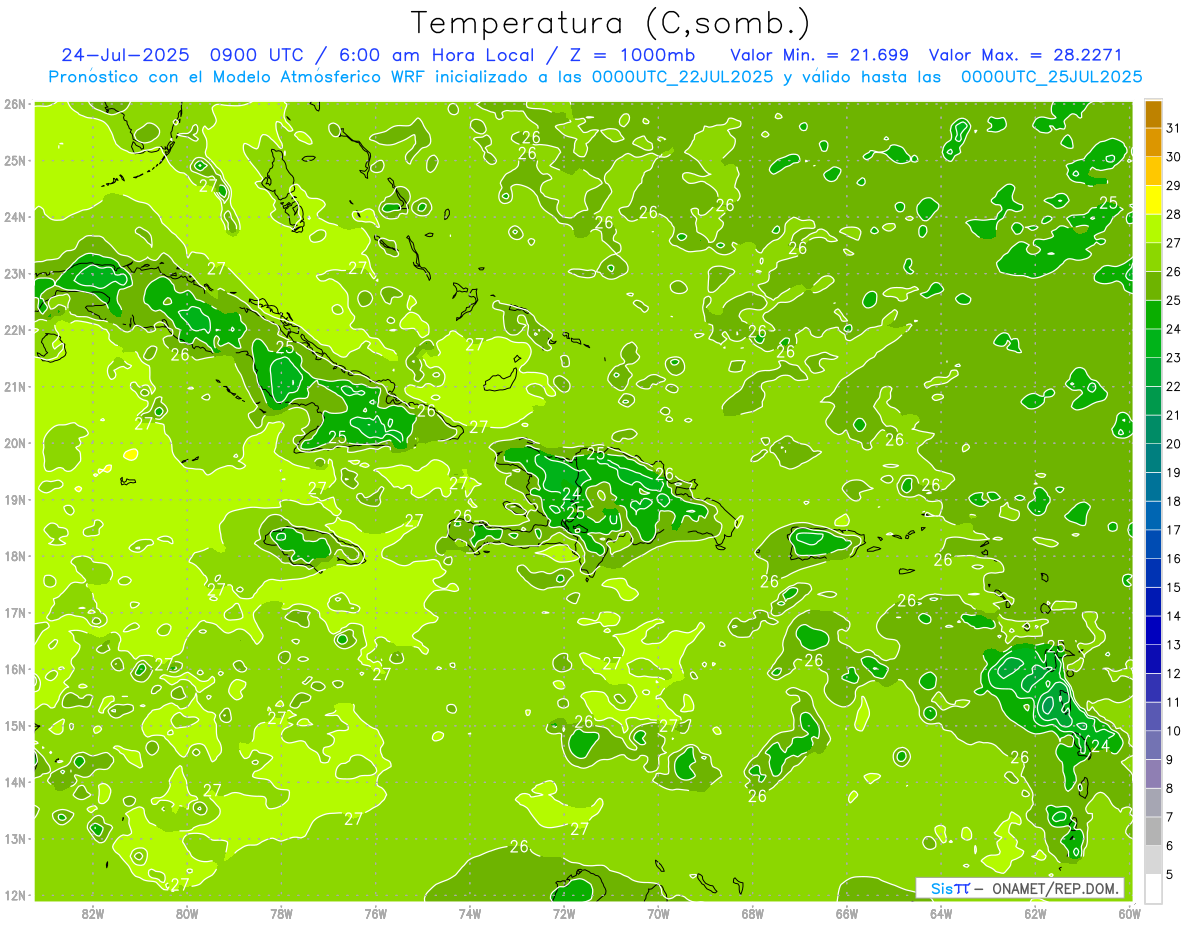
Task: Click color scale label '29'
Action: pos(1174,186)
